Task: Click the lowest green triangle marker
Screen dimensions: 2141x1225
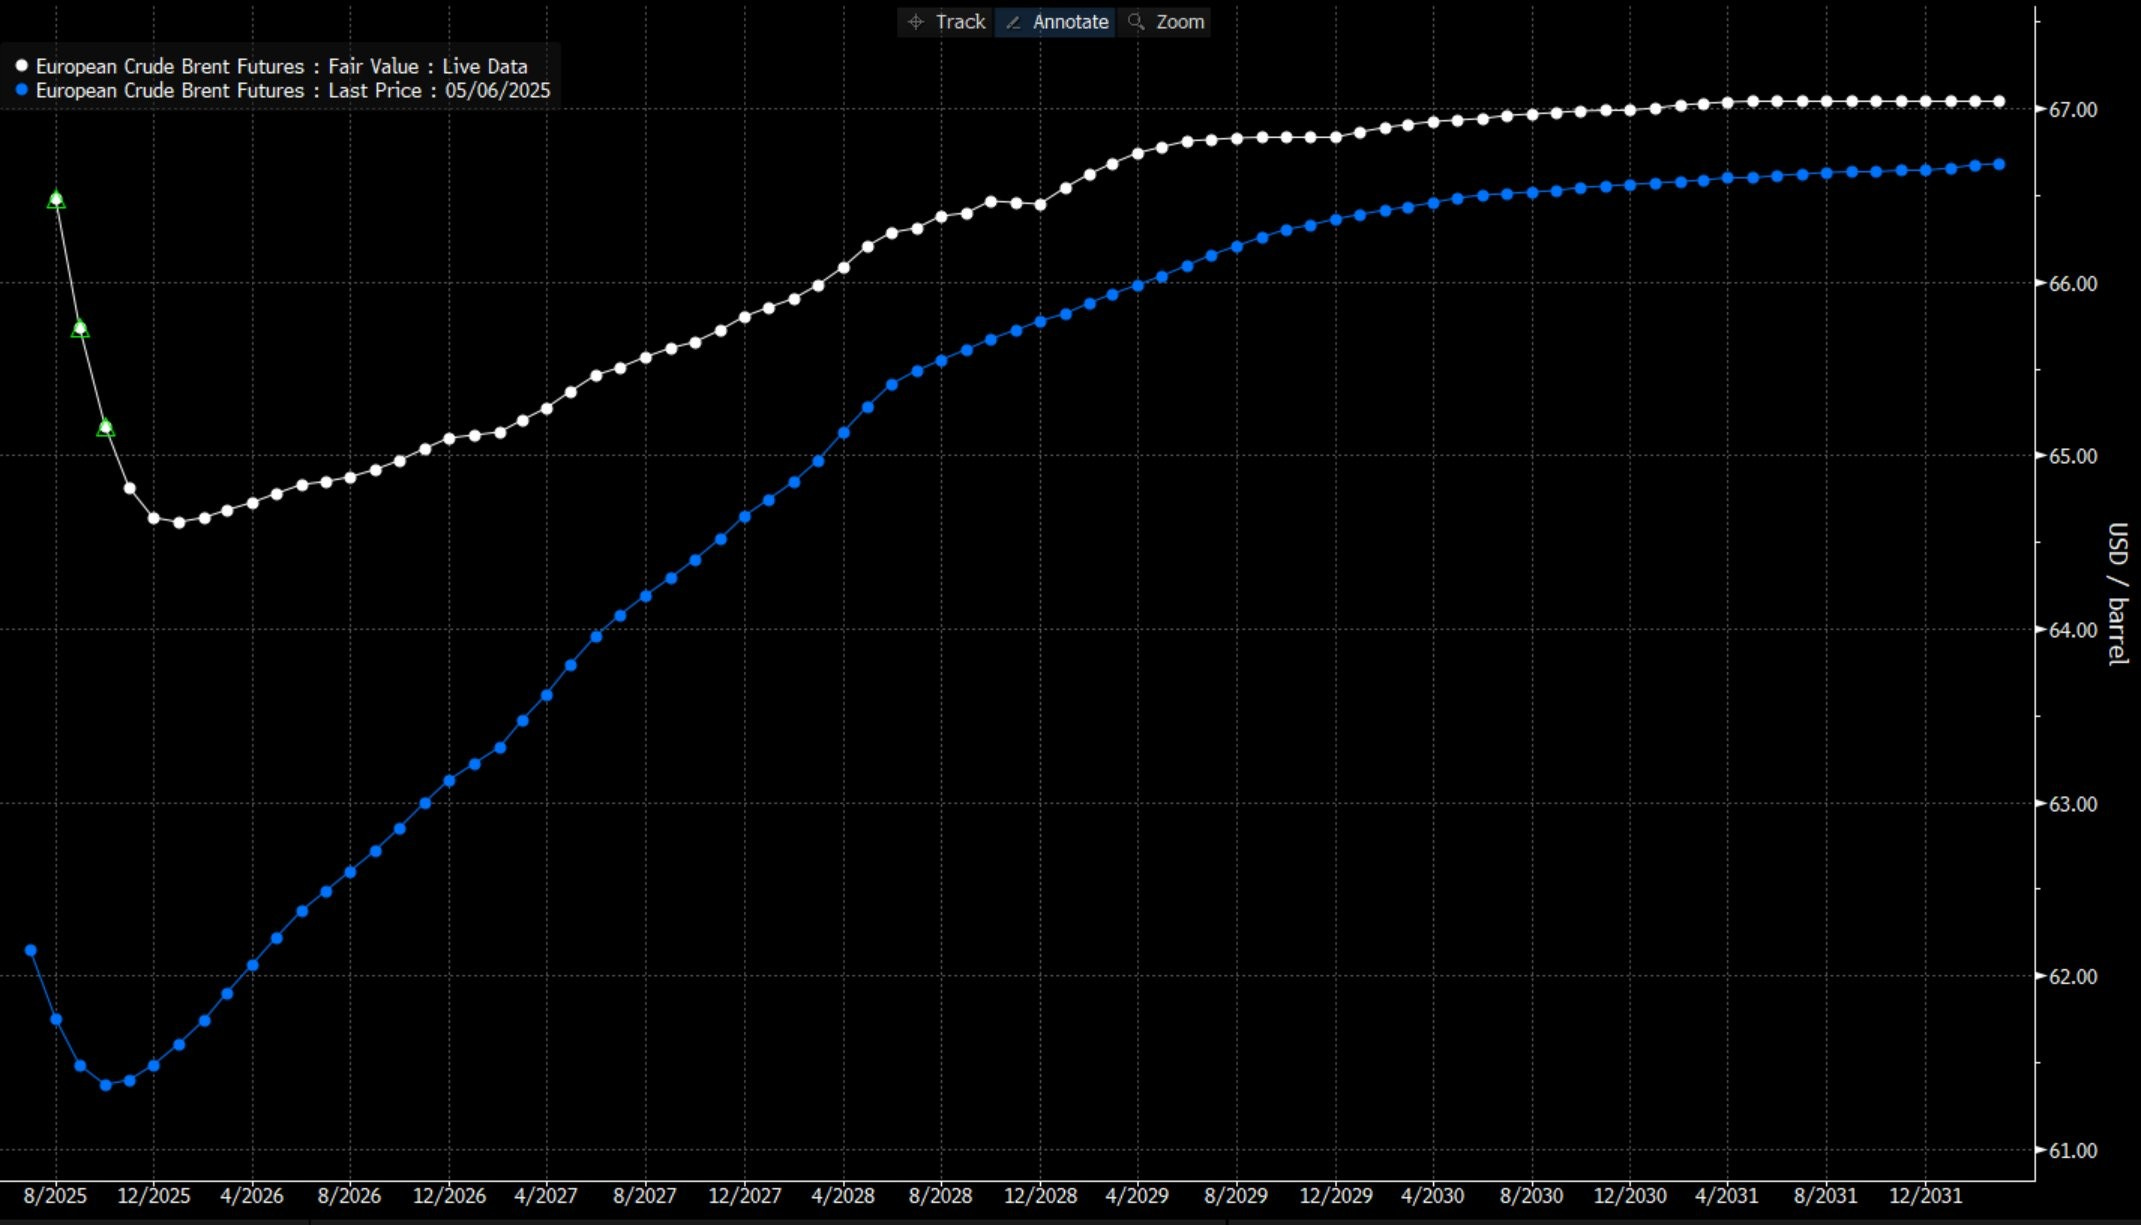Action: click(x=105, y=428)
